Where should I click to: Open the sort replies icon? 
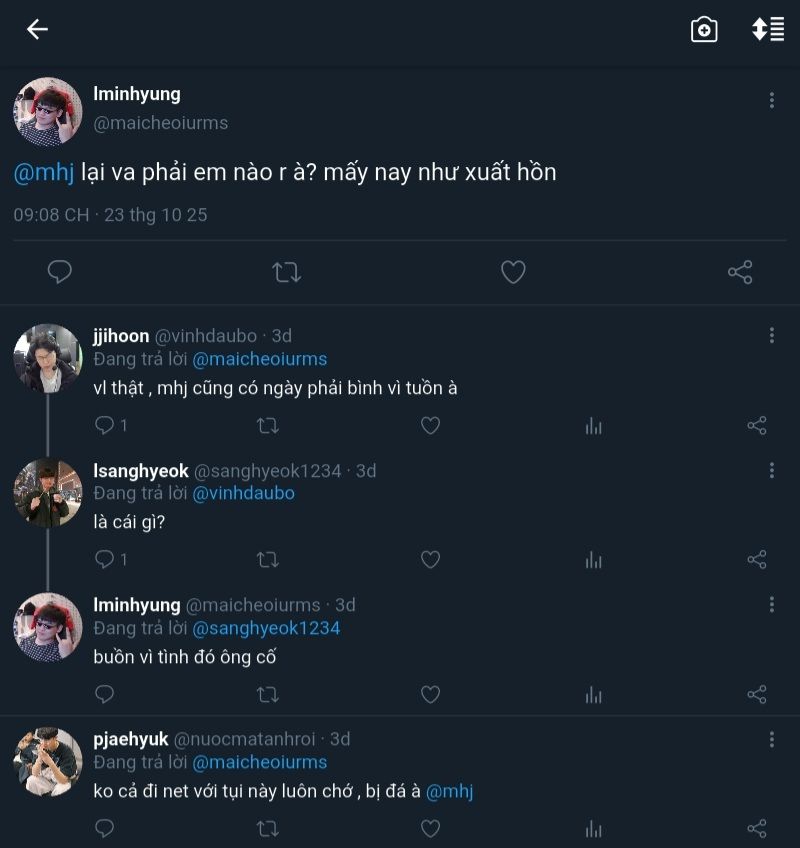768,30
